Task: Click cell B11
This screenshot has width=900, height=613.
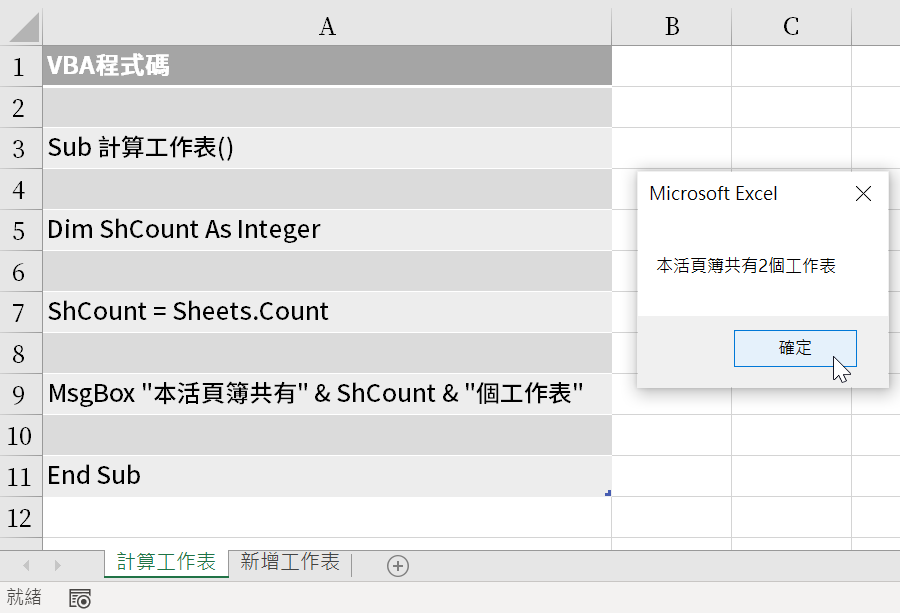Action: click(x=672, y=476)
